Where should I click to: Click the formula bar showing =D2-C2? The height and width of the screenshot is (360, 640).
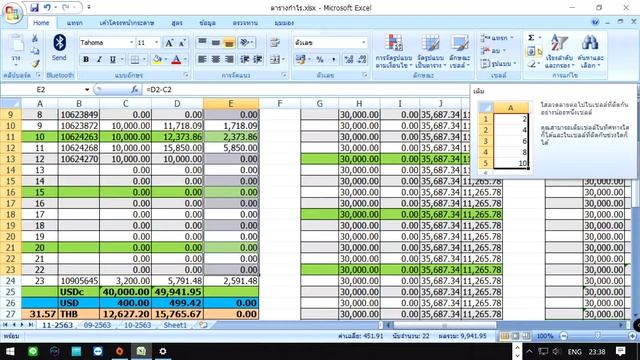point(306,89)
